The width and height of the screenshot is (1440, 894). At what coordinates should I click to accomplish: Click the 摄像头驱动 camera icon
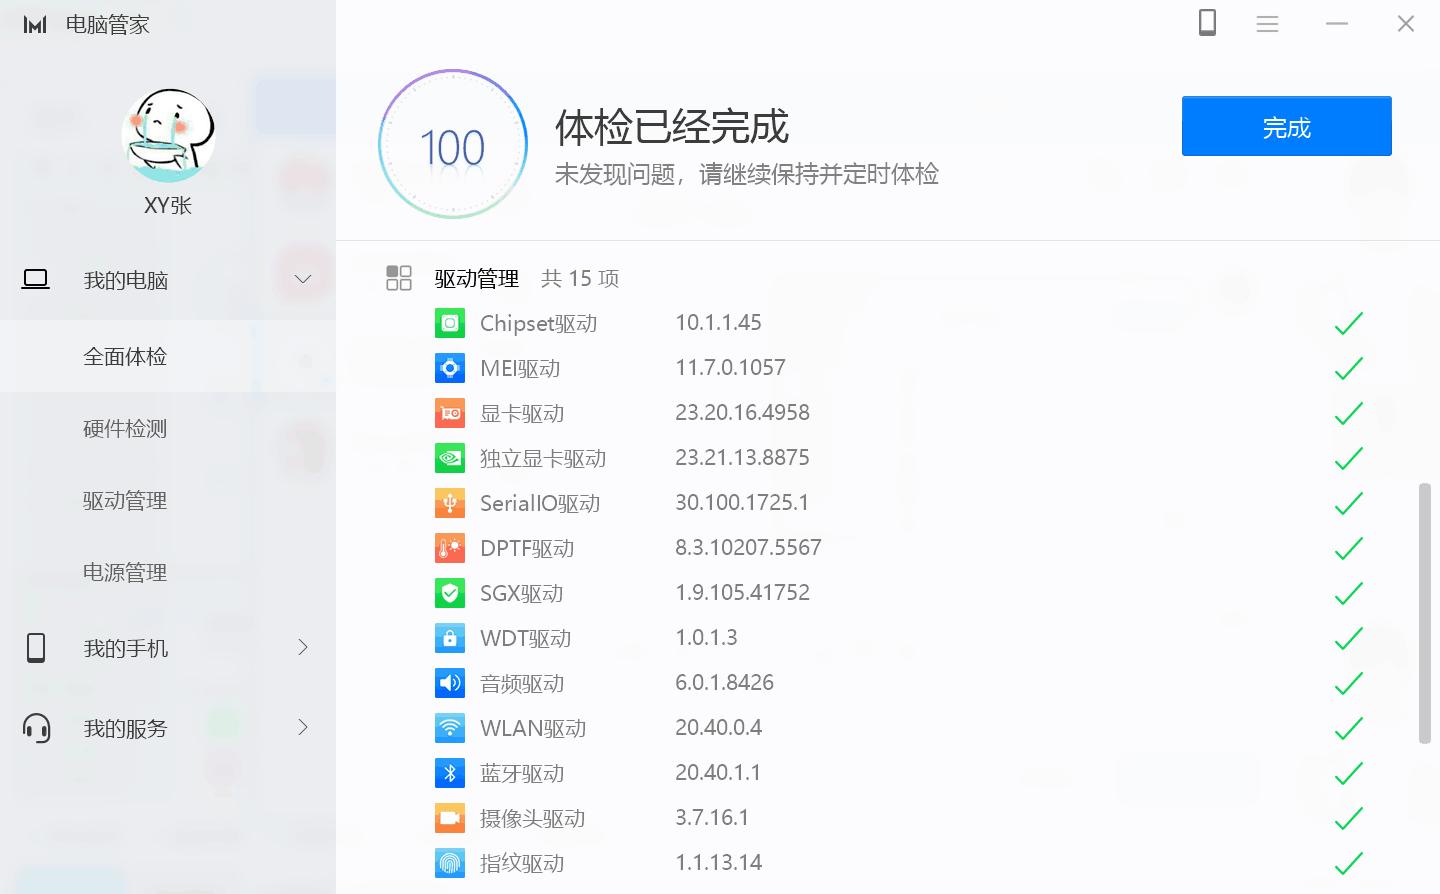tap(450, 818)
